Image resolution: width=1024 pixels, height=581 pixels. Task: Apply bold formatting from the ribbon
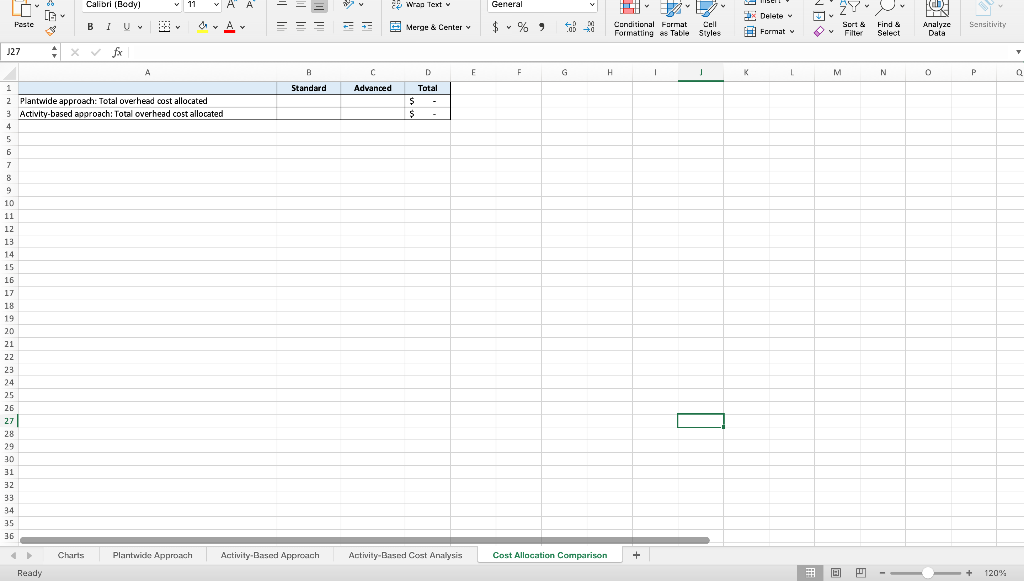90,27
